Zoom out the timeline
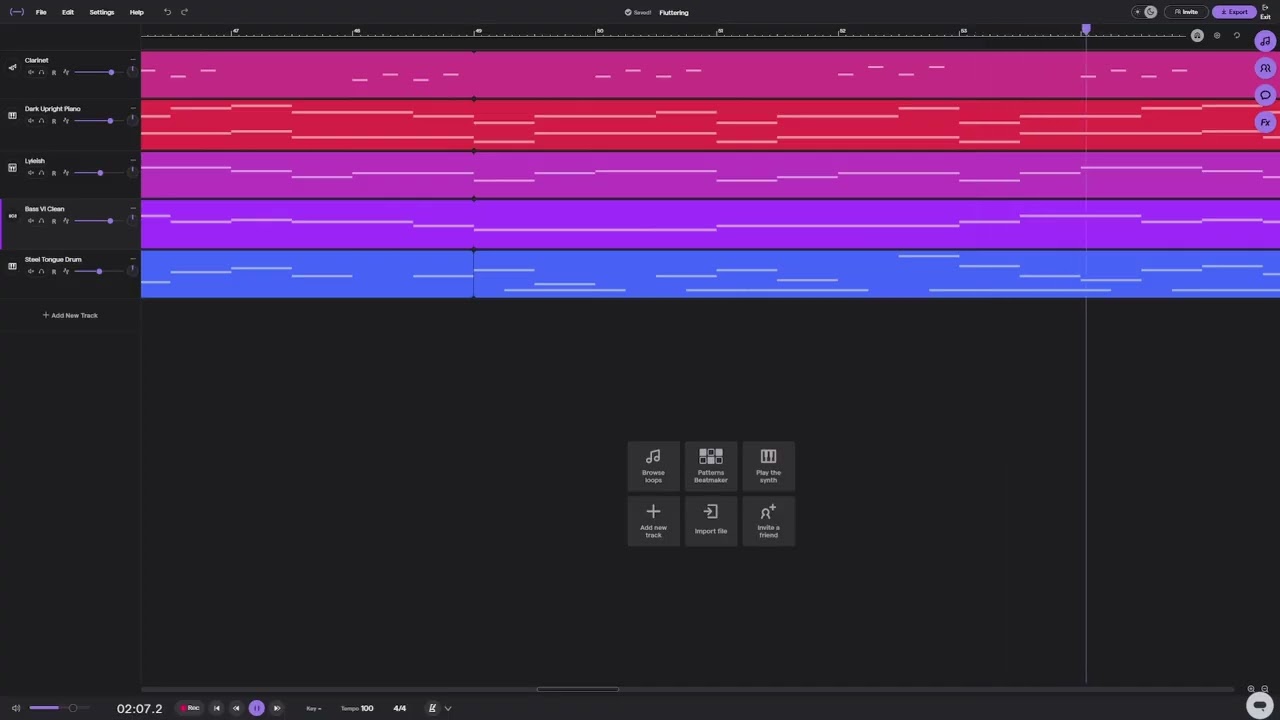Viewport: 1280px width, 720px height. click(1264, 689)
